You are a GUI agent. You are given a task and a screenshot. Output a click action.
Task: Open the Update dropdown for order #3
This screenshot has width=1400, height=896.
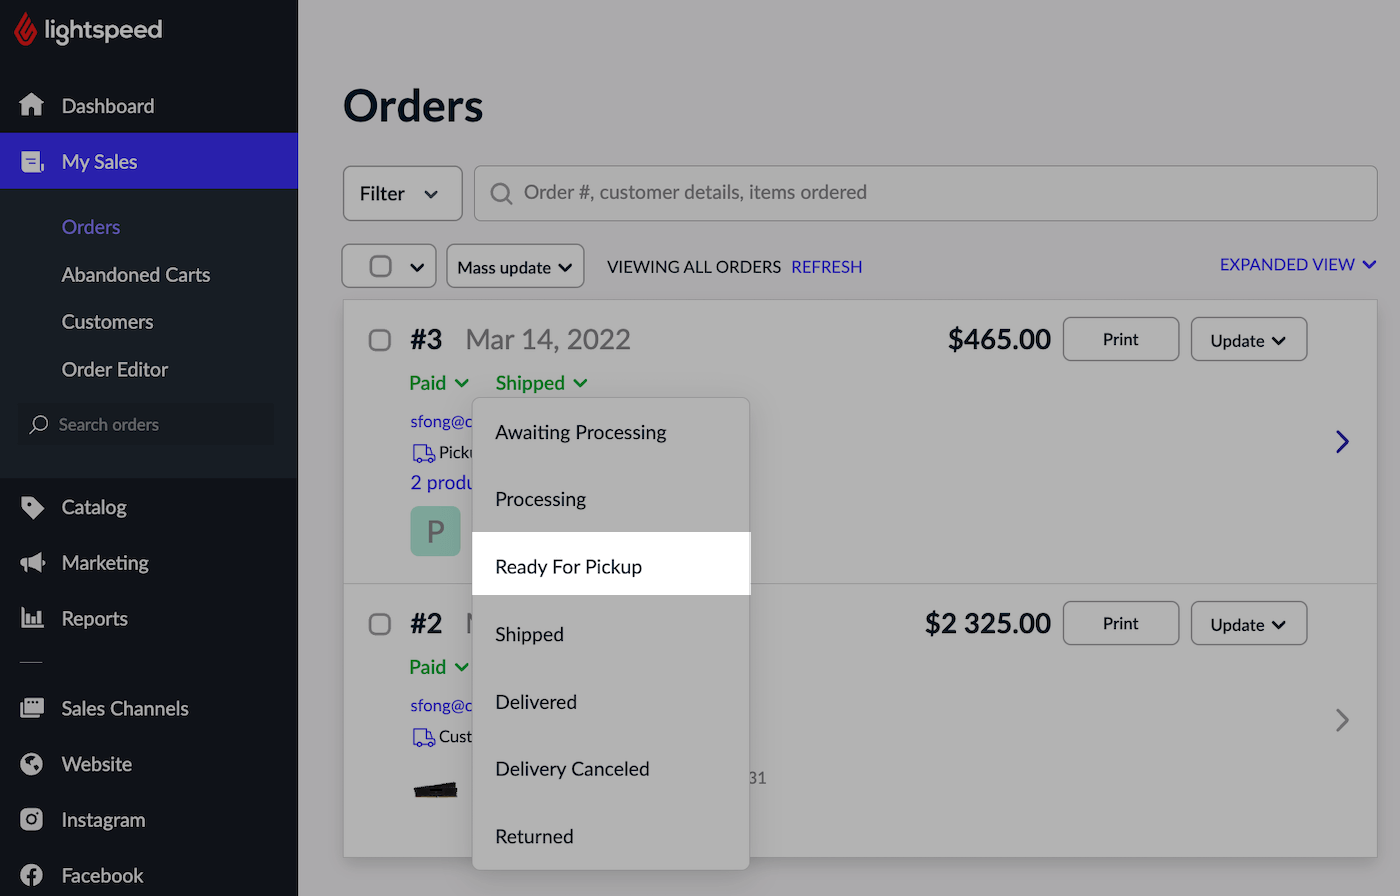[x=1248, y=340]
